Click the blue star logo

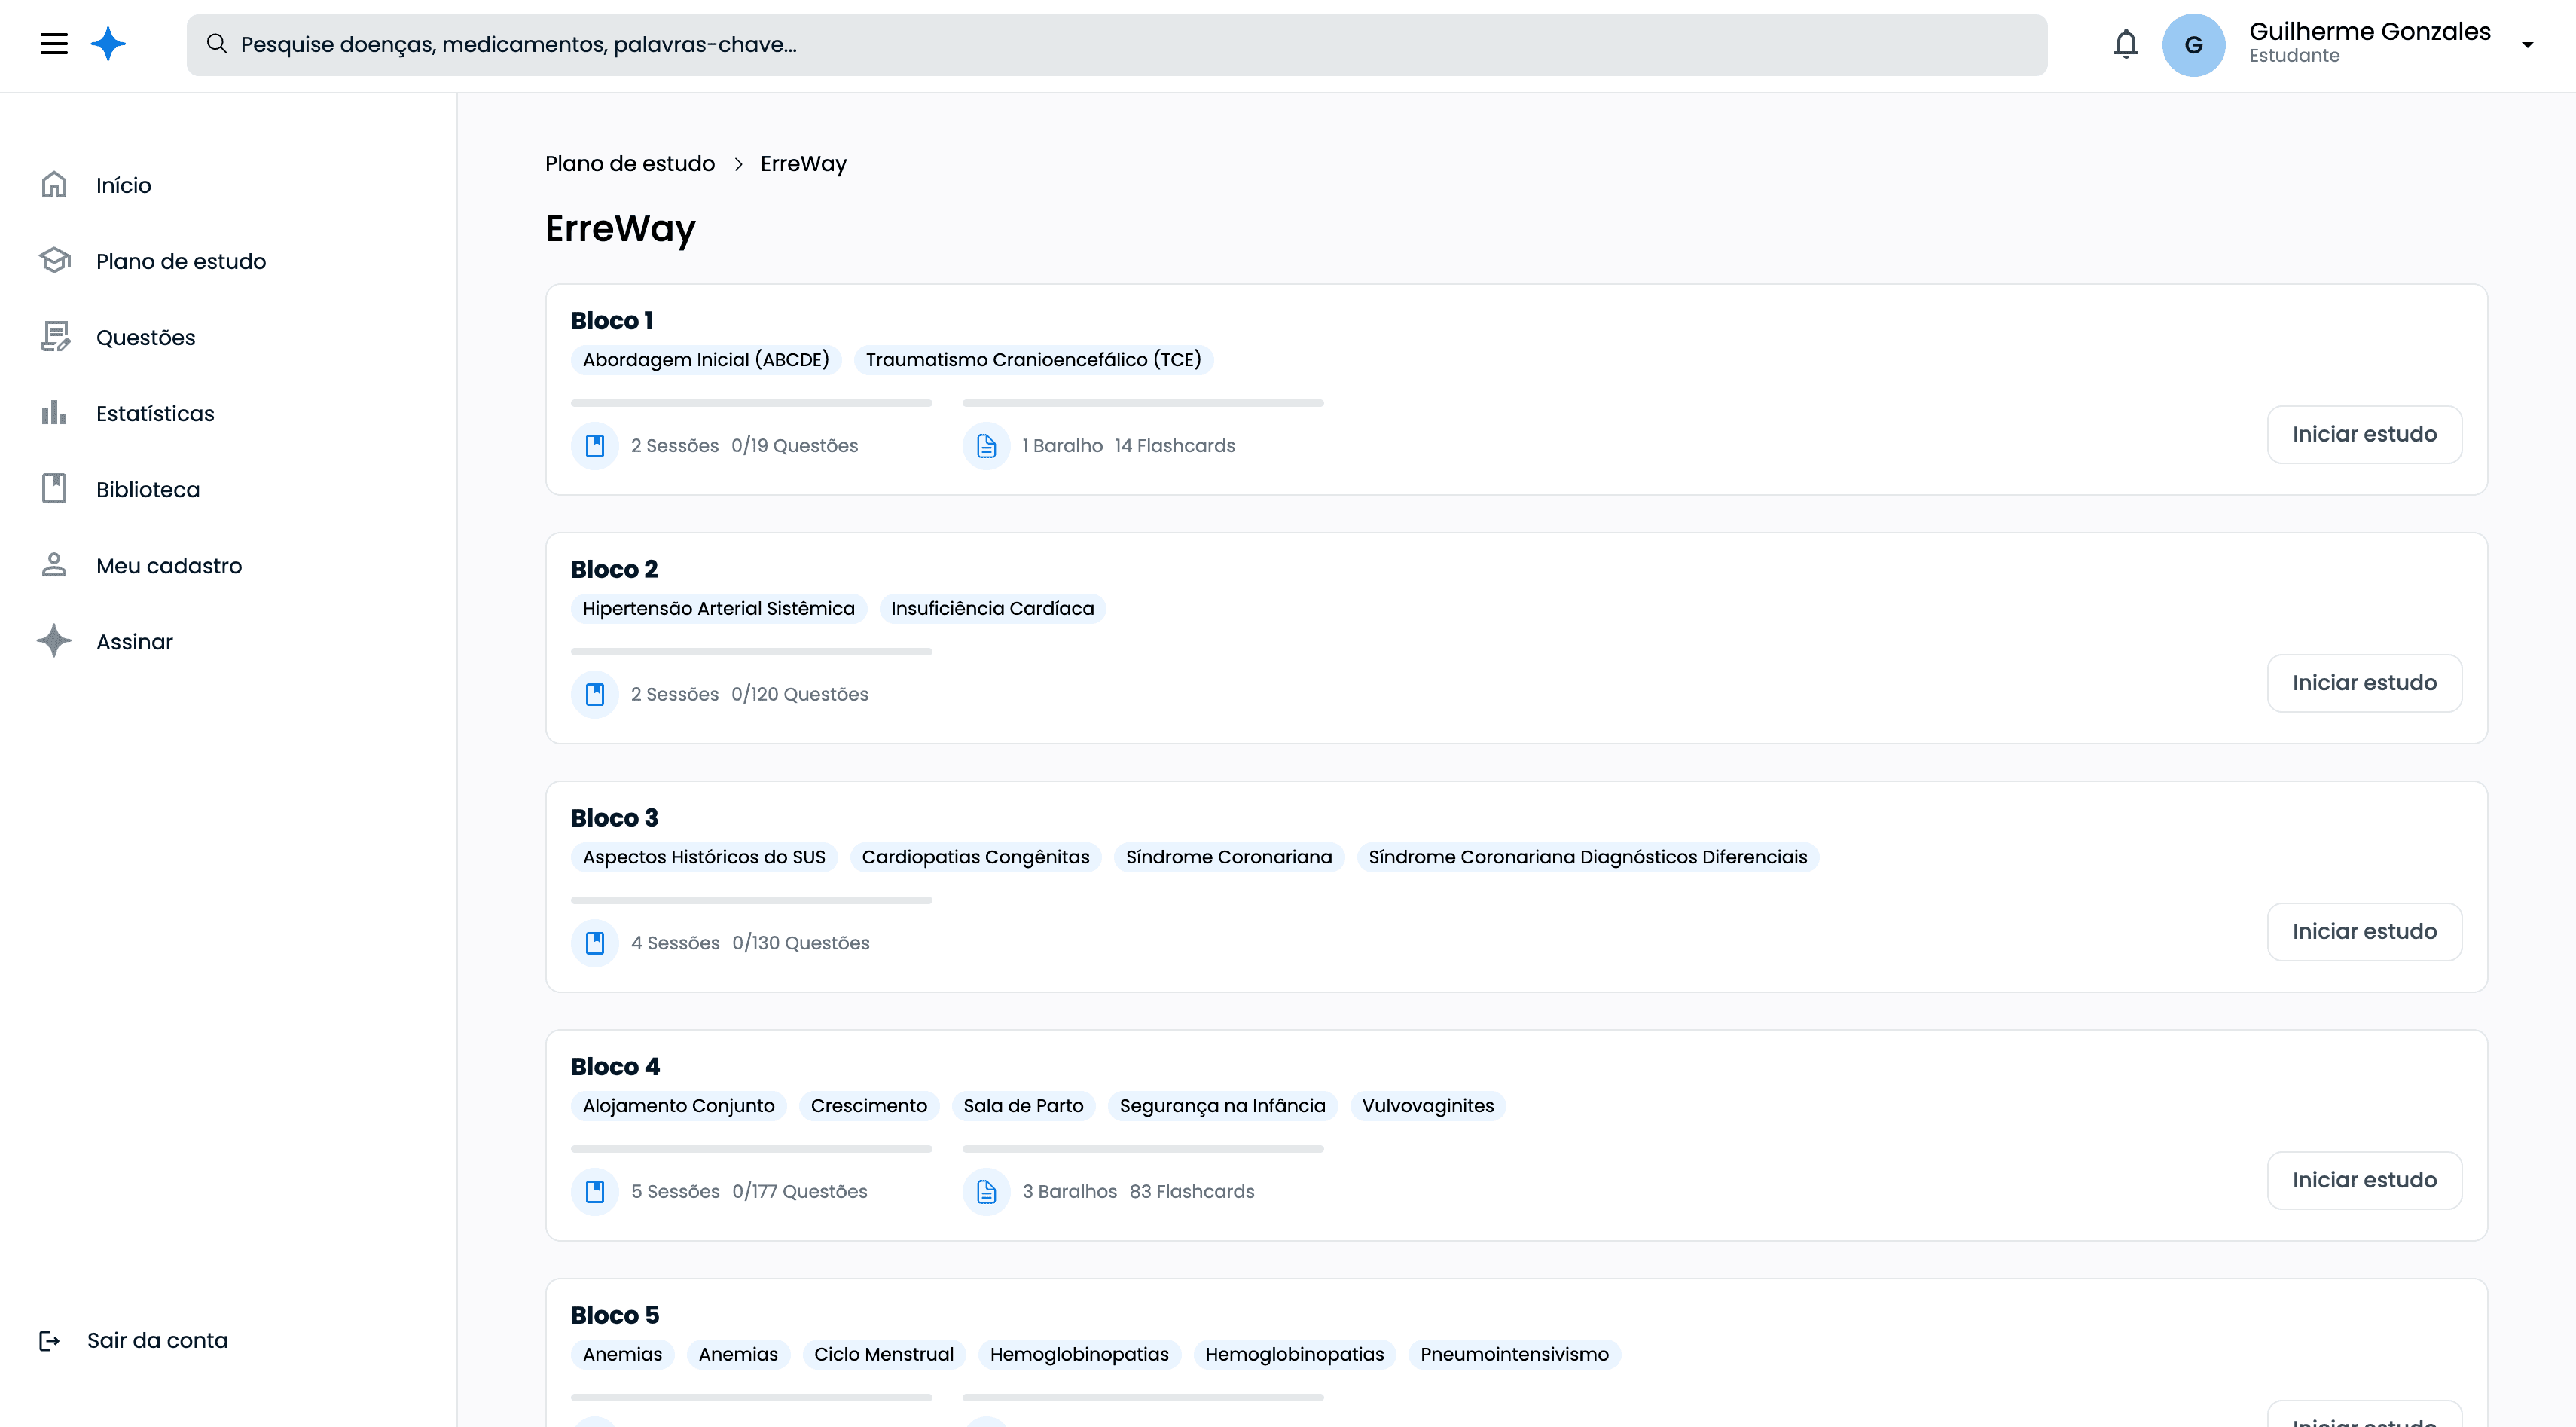(108, 44)
